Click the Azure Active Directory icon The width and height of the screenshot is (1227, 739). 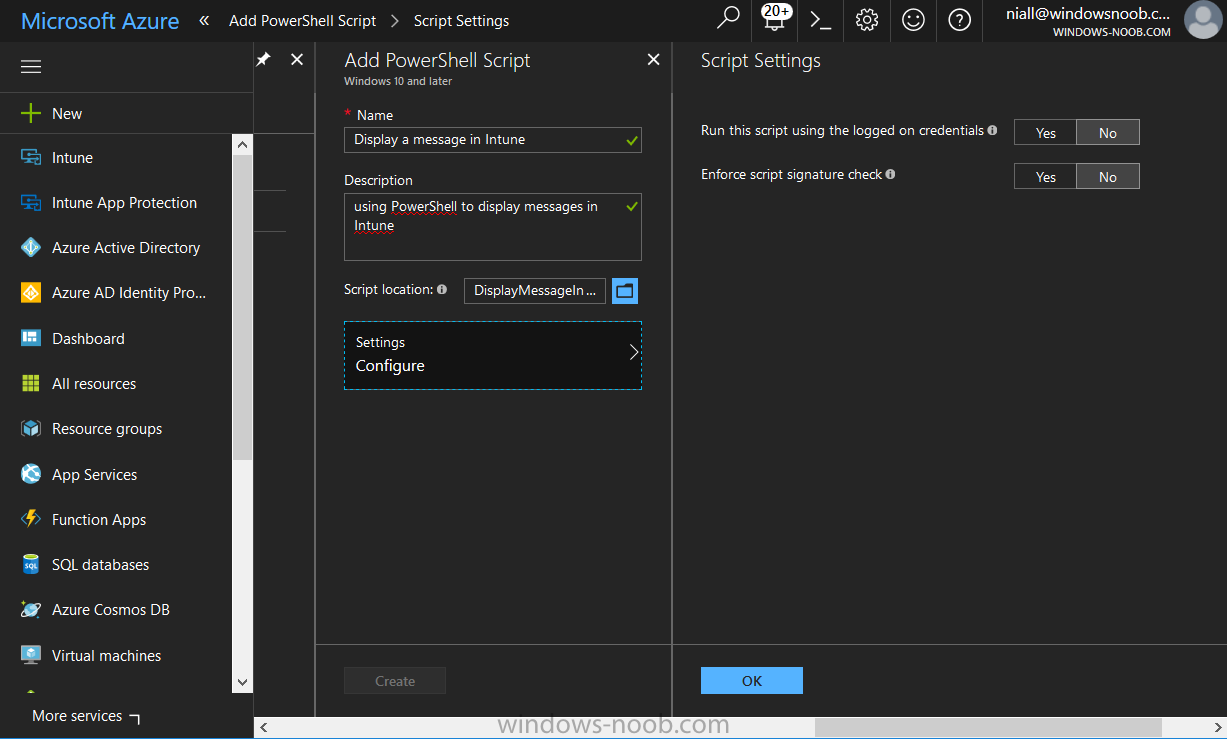click(x=31, y=248)
